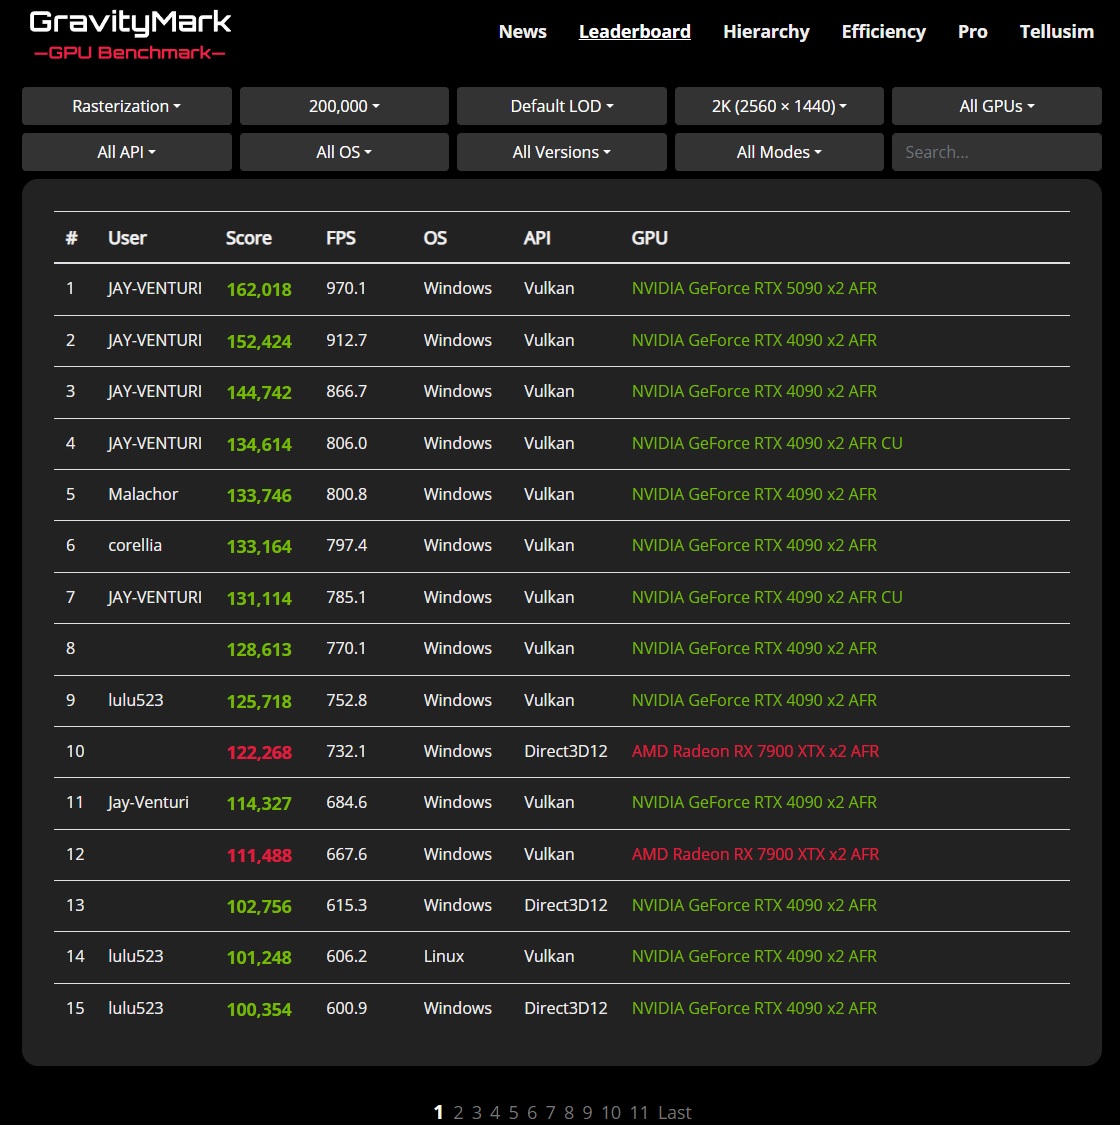Open the Rasterization dropdown filter
1120x1125 pixels.
click(126, 106)
